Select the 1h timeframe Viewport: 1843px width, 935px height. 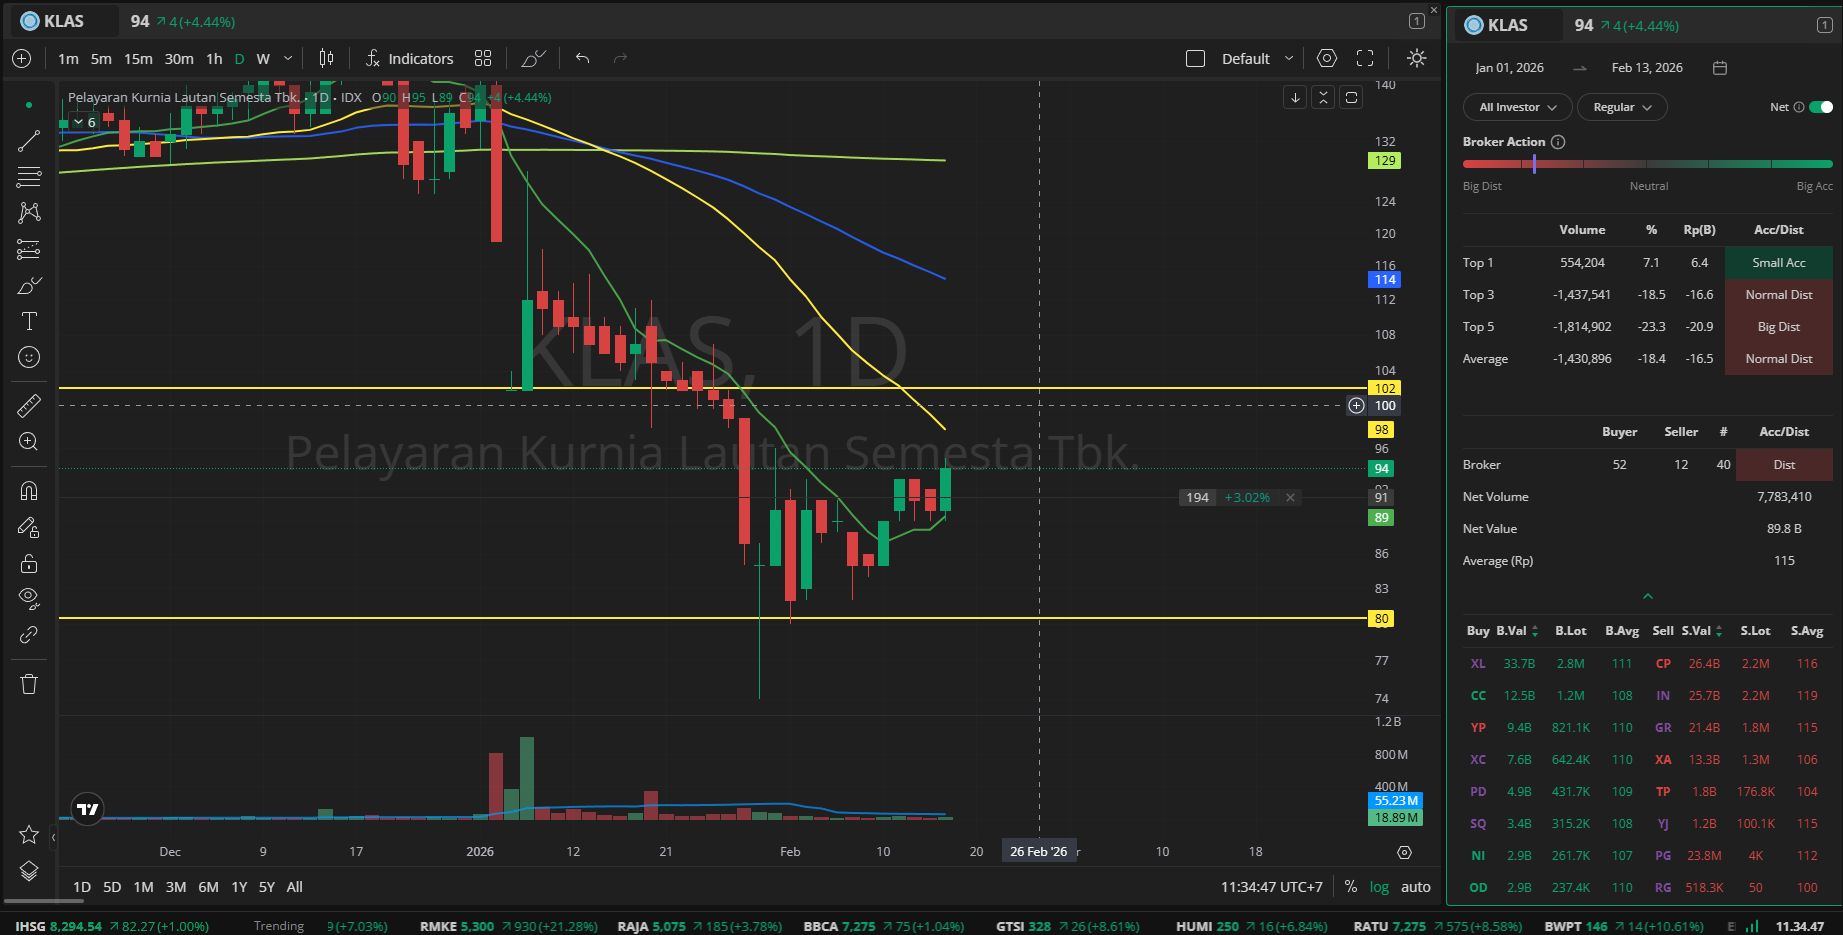(214, 59)
